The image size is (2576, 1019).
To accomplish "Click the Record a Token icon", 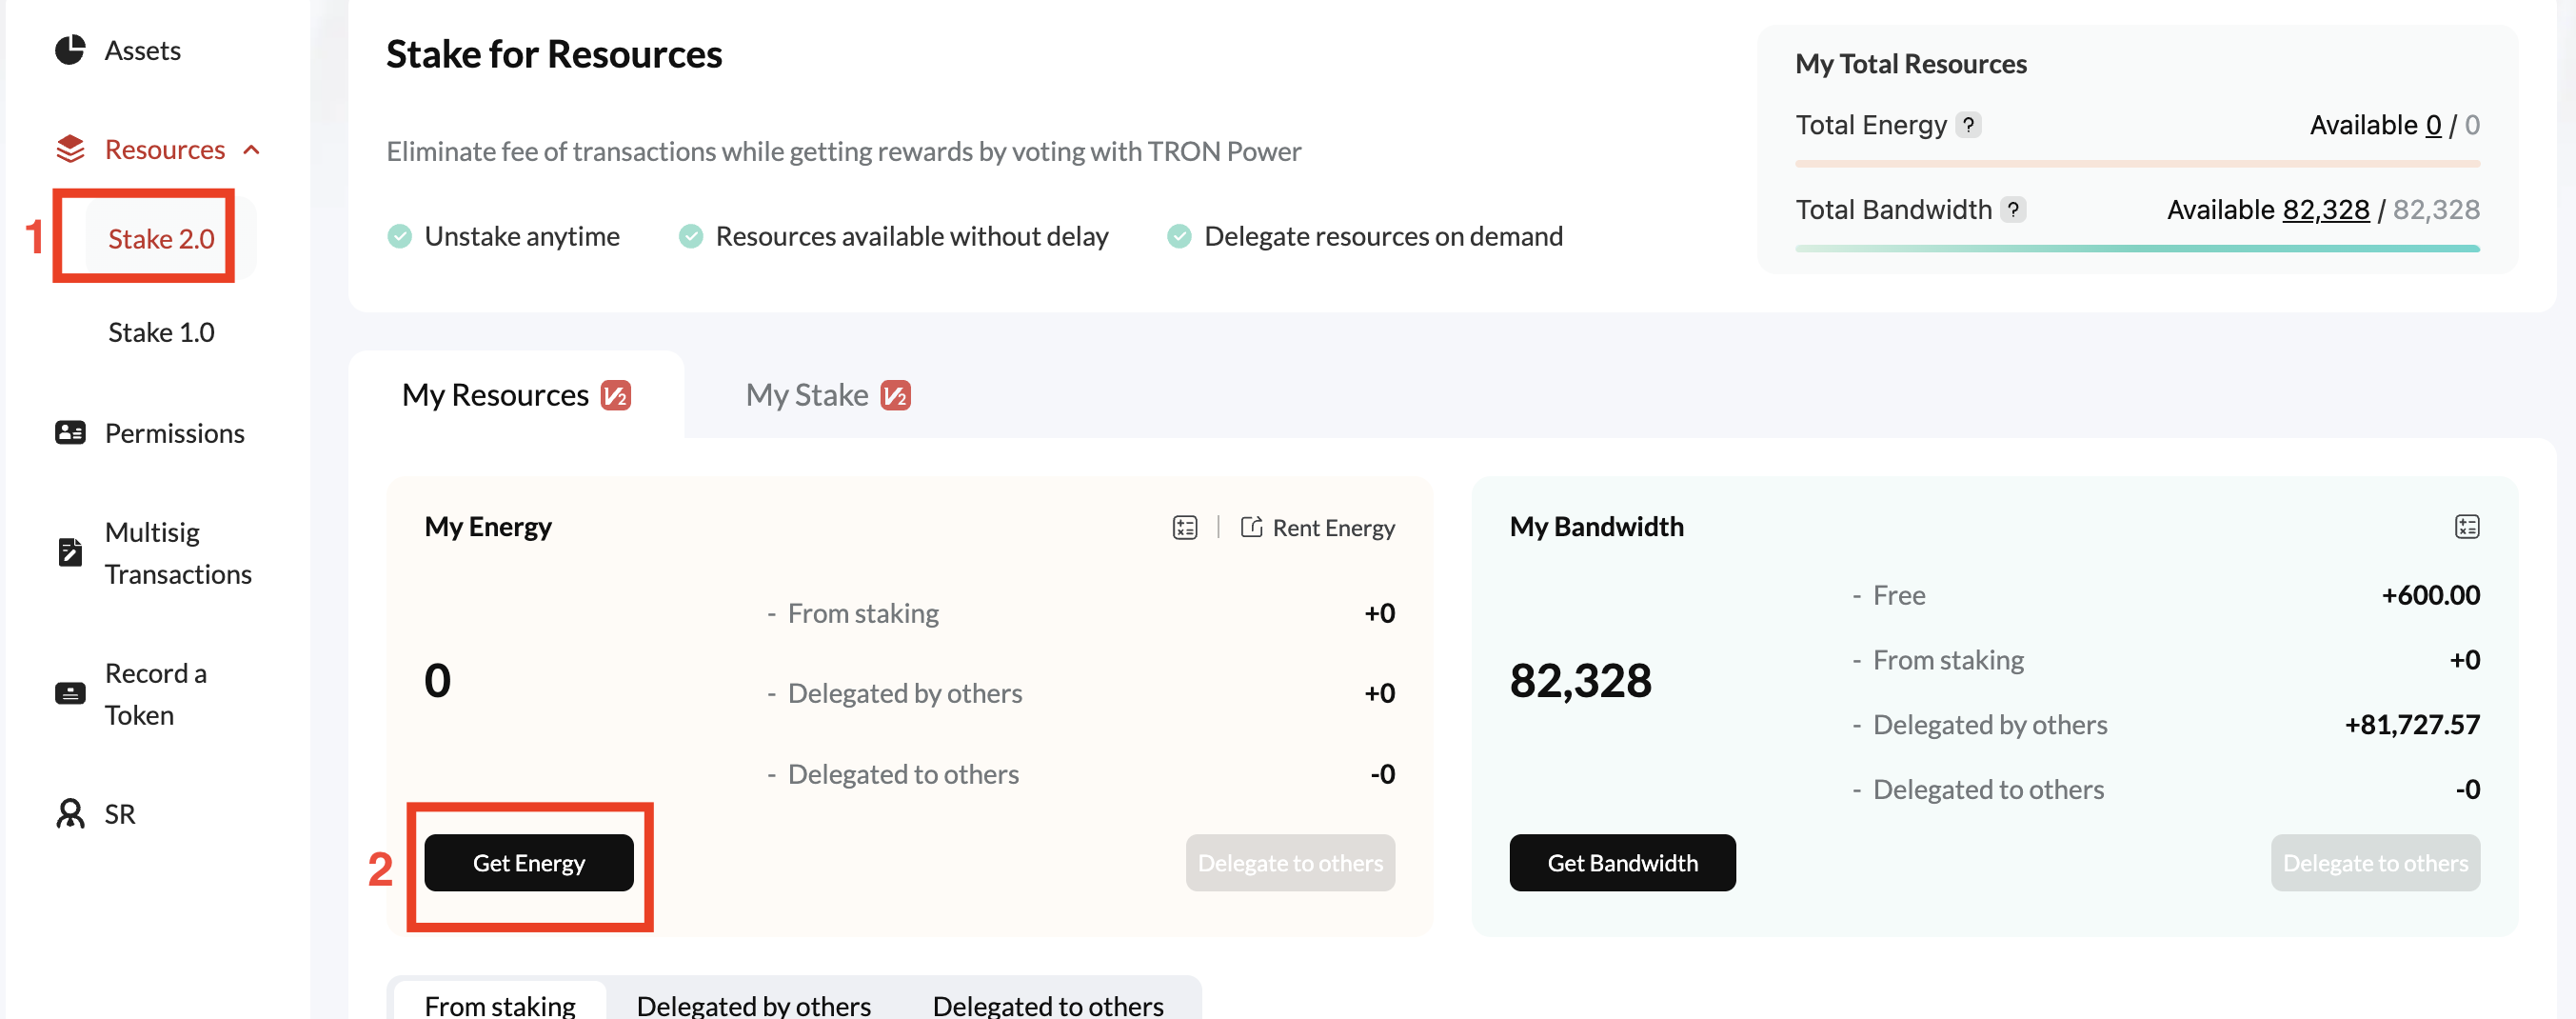I will click(x=70, y=694).
